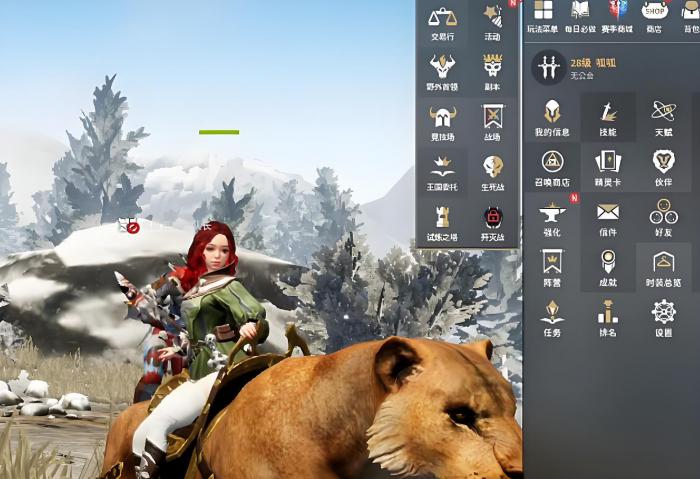Switch to the 玩法菜单 gameplay menu tab
Image resolution: width=700 pixels, height=479 pixels.
point(543,17)
